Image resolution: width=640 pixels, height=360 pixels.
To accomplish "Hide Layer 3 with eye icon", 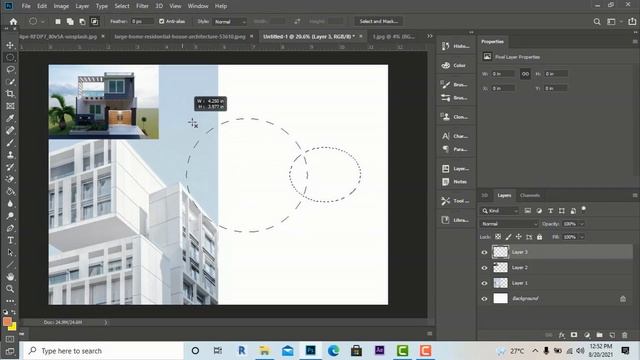I will (x=484, y=252).
